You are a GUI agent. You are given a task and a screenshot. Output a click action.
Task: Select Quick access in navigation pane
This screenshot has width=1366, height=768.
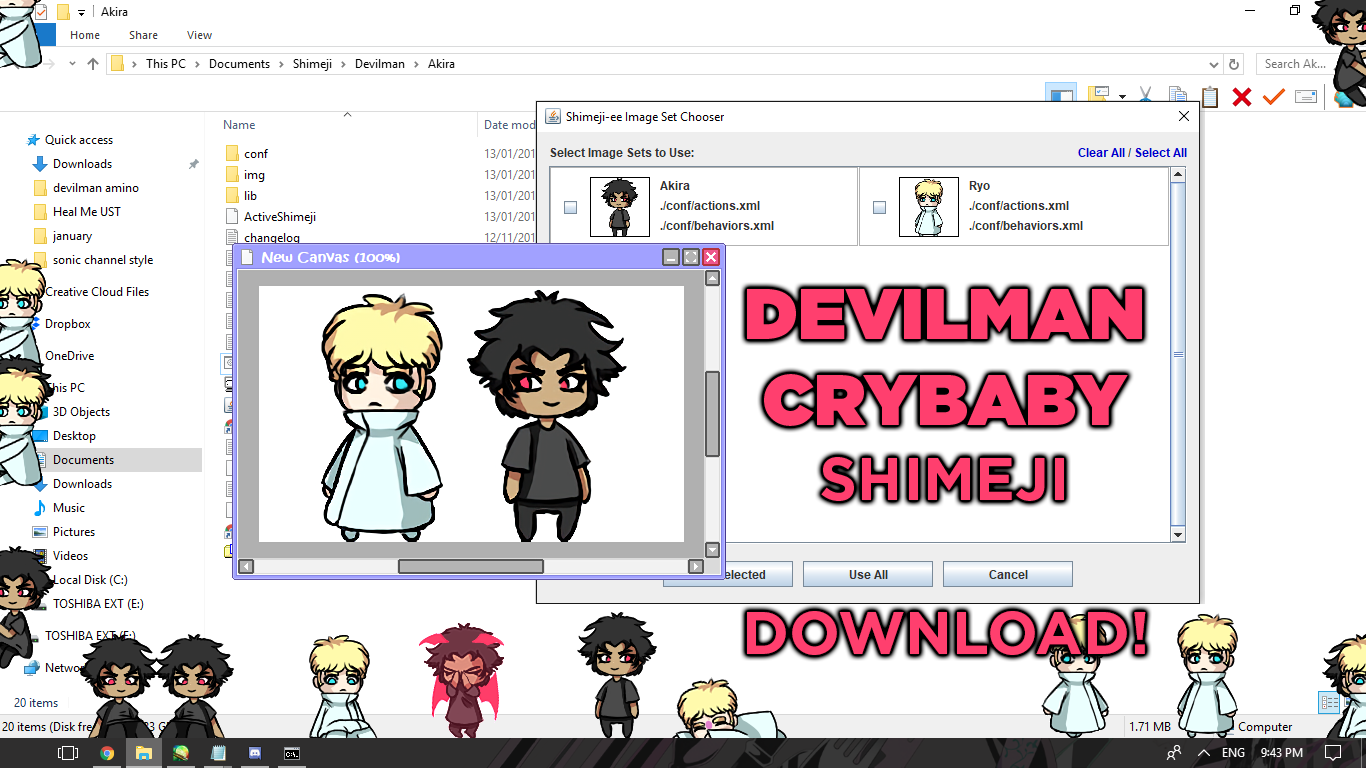79,140
